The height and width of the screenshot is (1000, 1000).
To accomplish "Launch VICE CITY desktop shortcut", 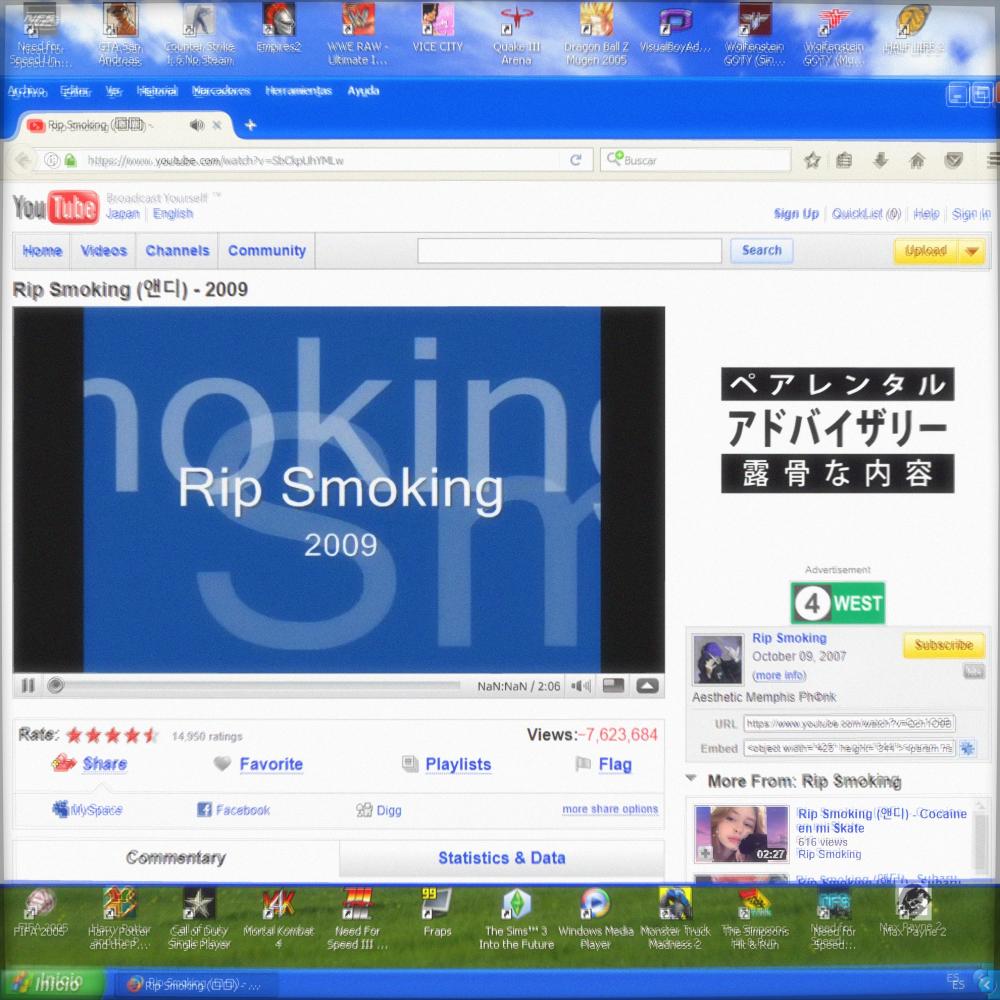I will [438, 29].
